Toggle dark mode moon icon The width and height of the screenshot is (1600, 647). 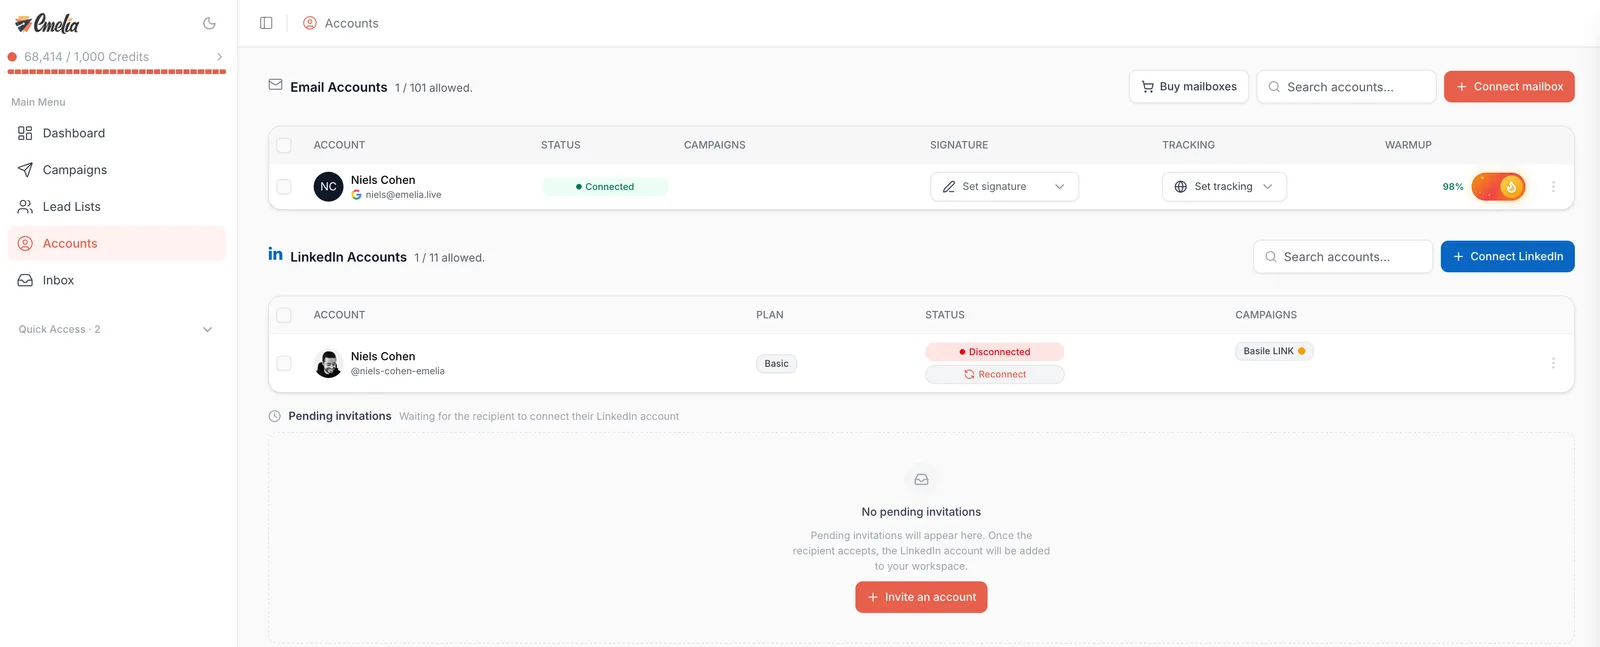pyautogui.click(x=209, y=23)
